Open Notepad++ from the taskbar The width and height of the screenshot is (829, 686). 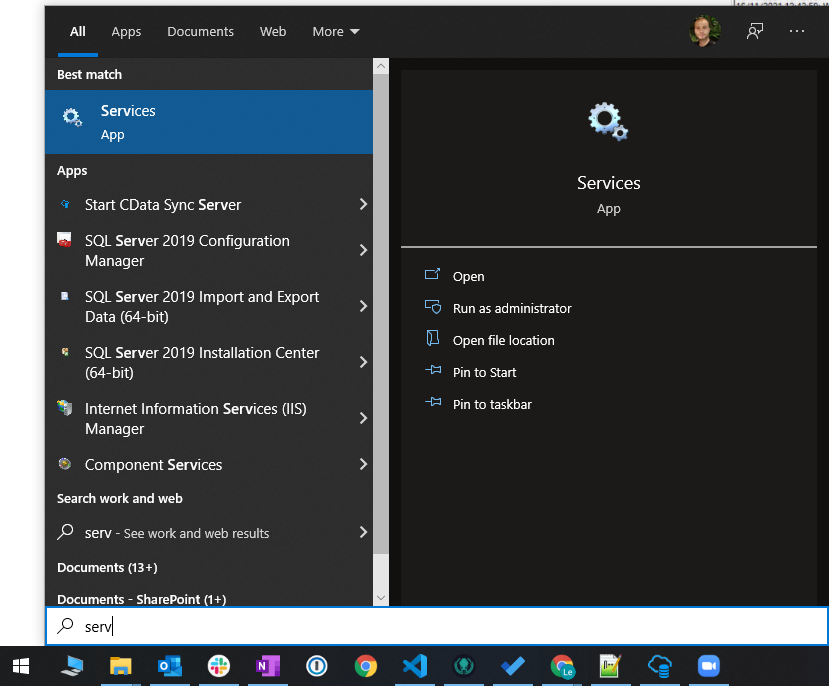point(610,666)
